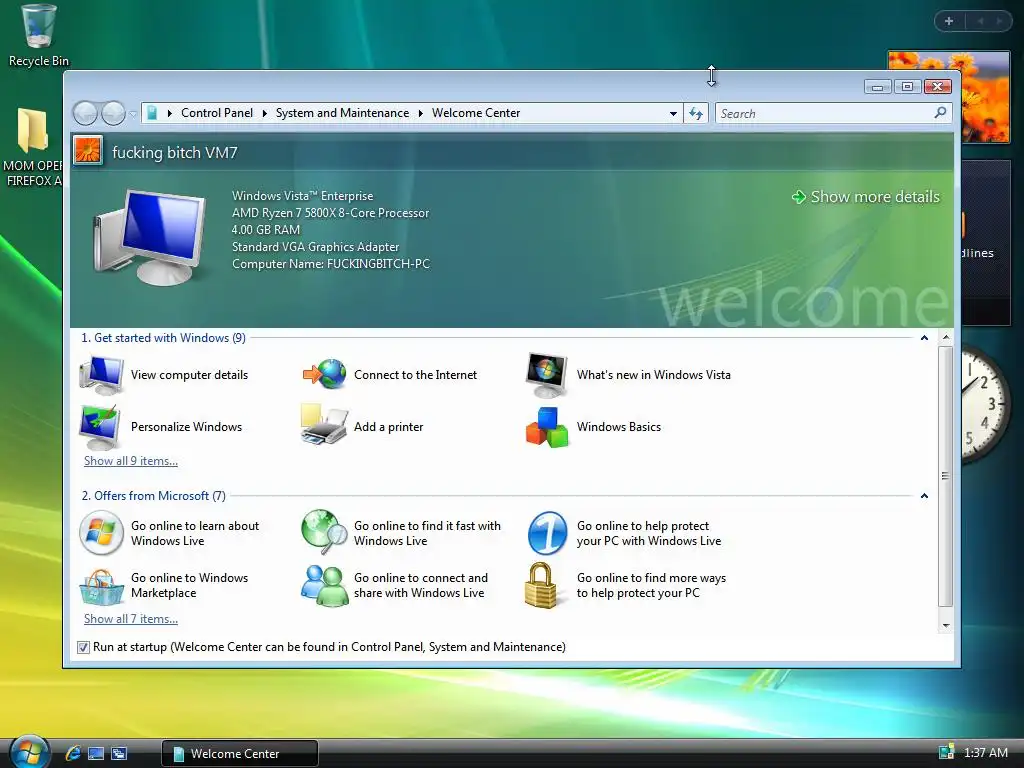Screen dimensions: 1024x768
Task: Maximize the Welcome Center window
Action: pos(907,86)
